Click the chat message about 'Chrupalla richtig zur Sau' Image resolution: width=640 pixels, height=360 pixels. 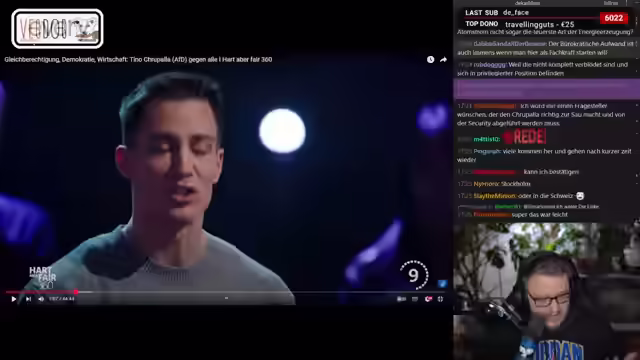pyautogui.click(x=541, y=115)
